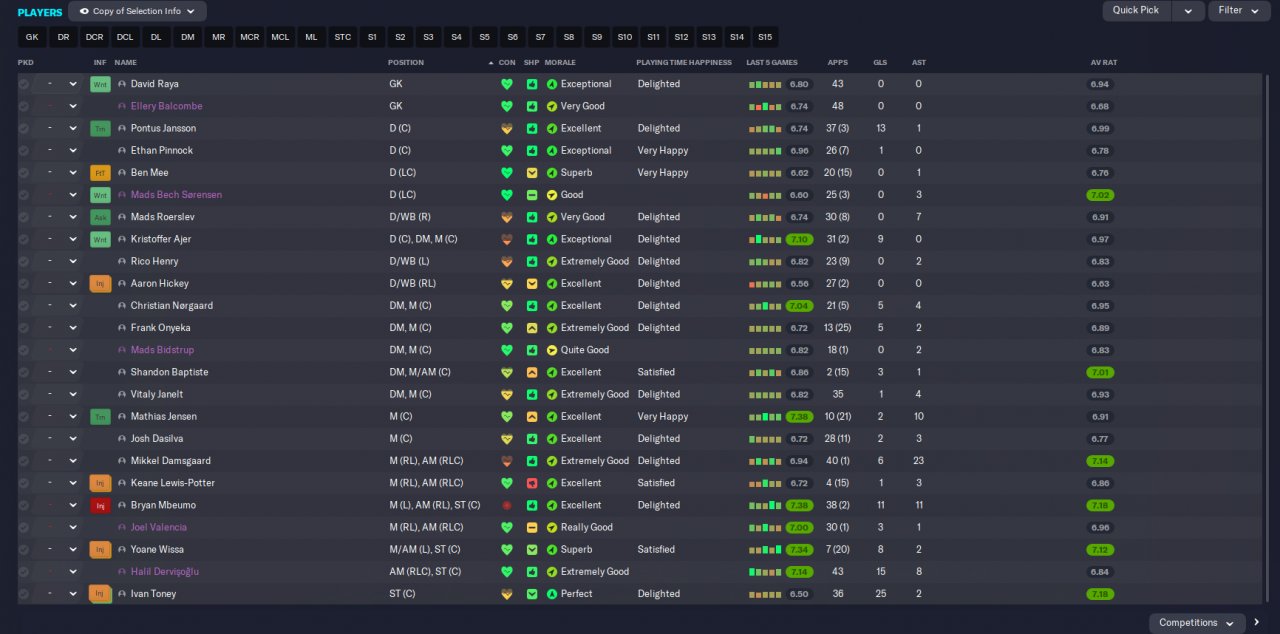Image resolution: width=1280 pixels, height=634 pixels.
Task: Open the Inj badge for Aaron Hickey
Action: (100, 283)
